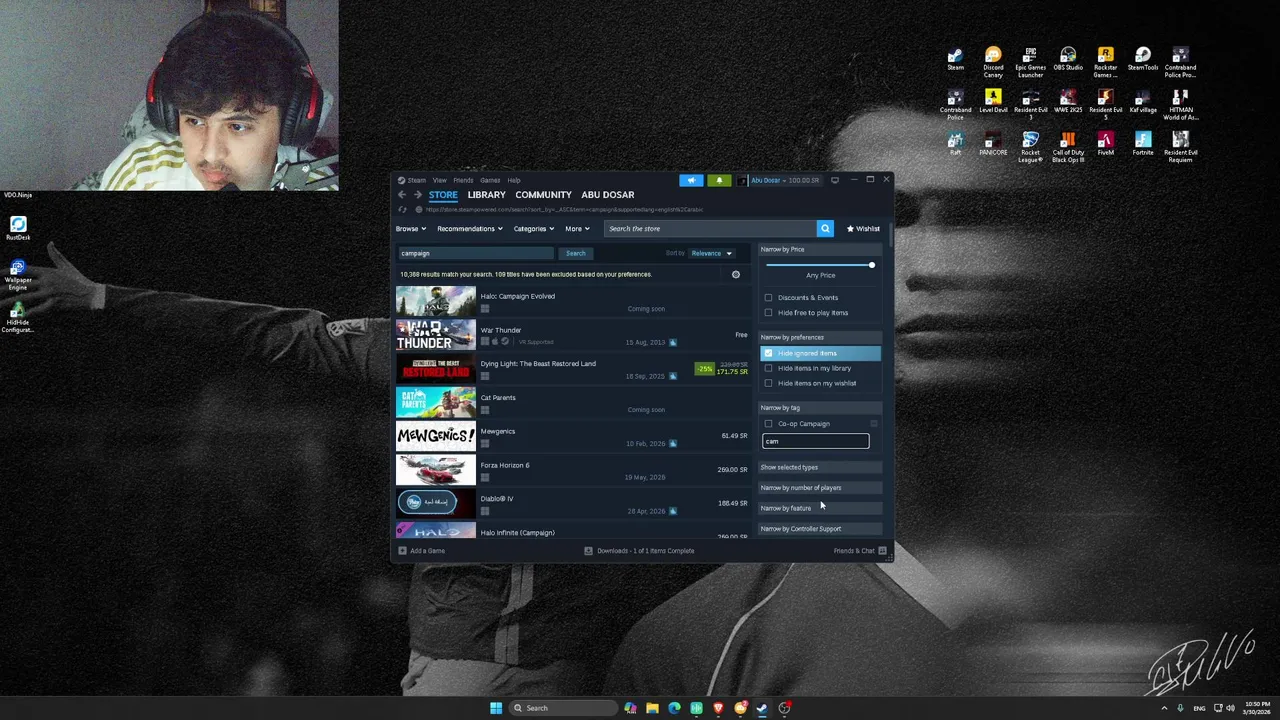
Task: Open the Recommendations dropdown menu
Action: [469, 229]
